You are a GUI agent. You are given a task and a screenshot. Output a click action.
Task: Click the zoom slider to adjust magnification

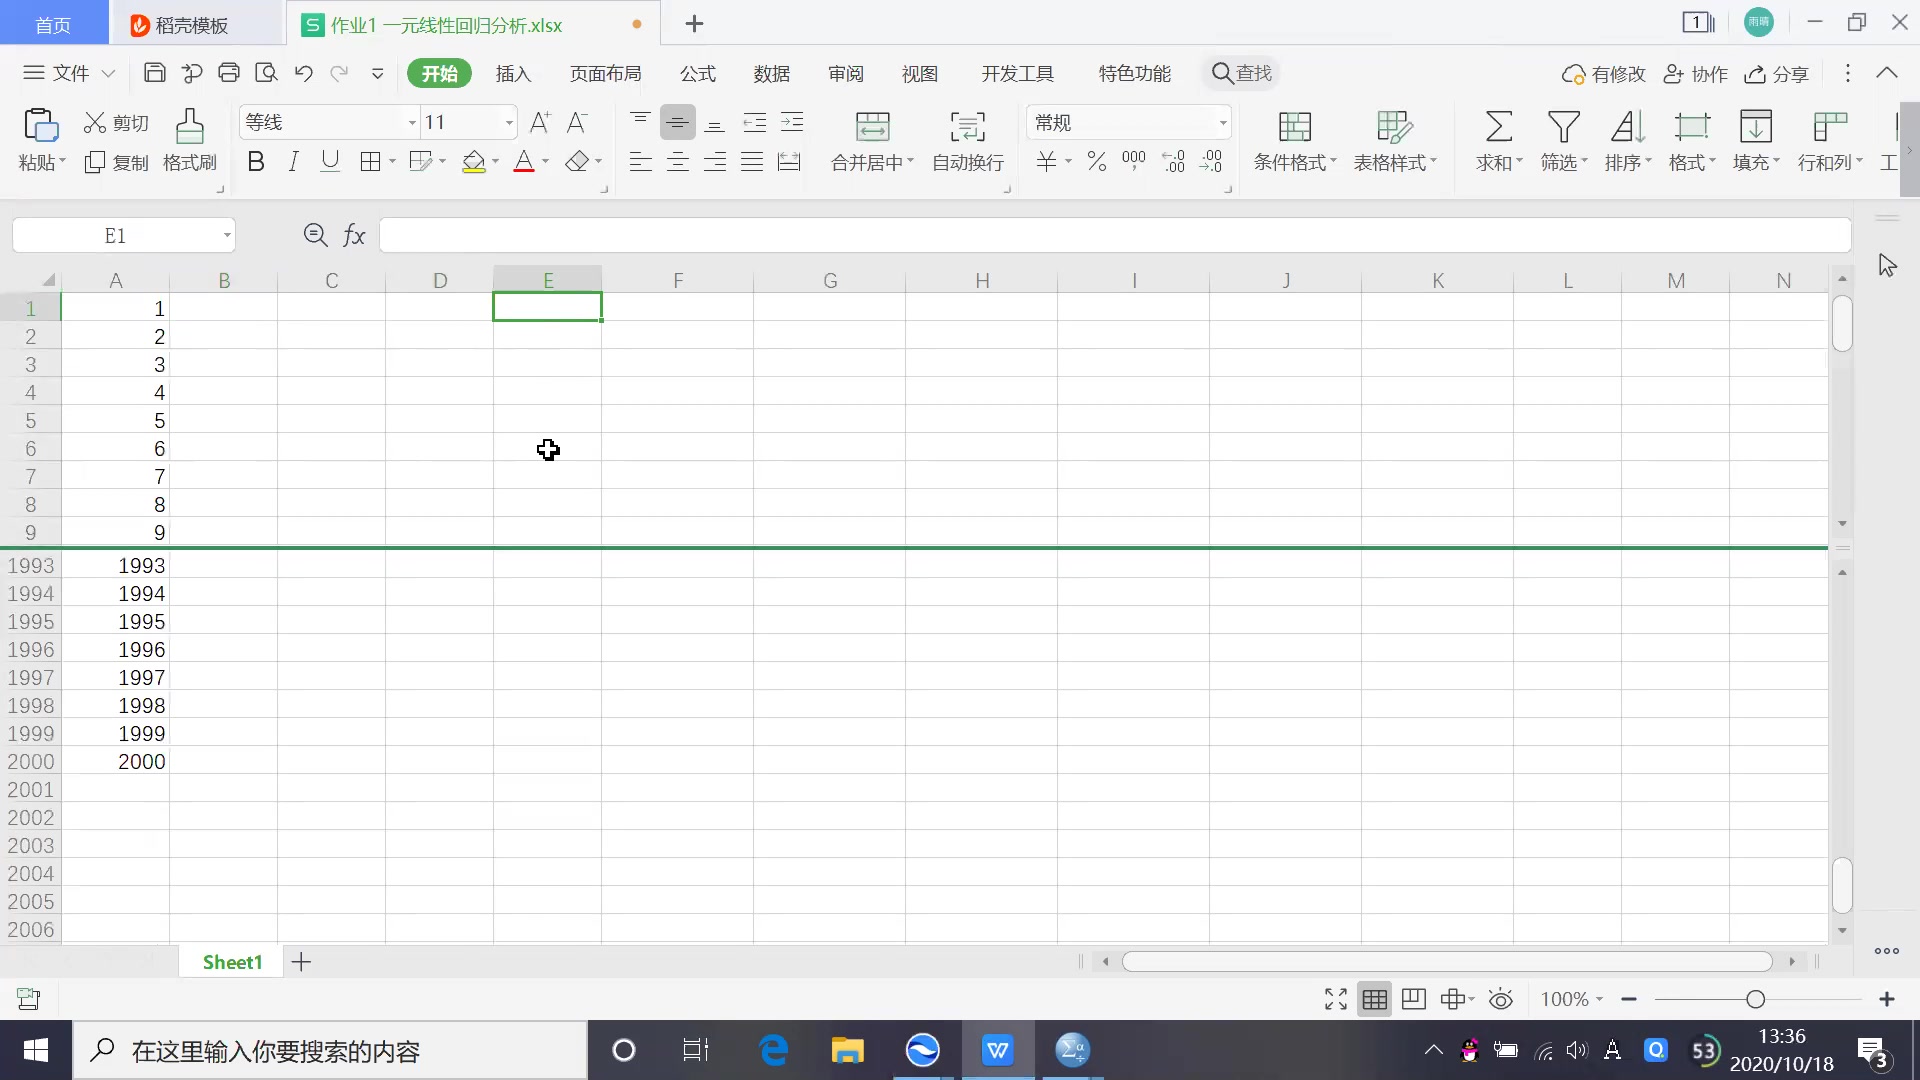coord(1755,999)
